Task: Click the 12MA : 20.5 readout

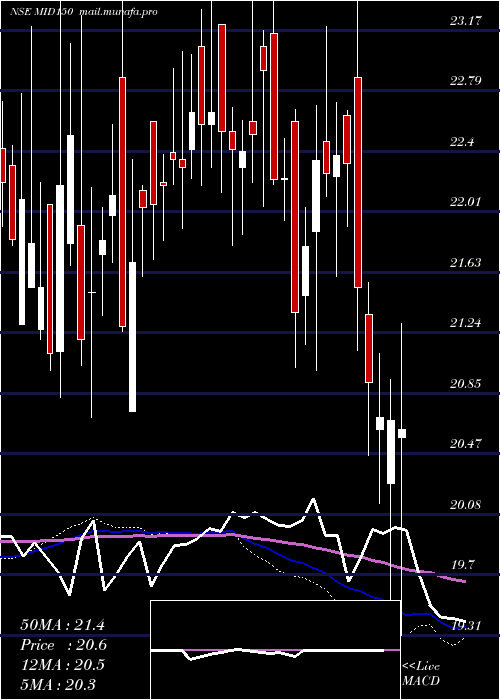Action: pyautogui.click(x=62, y=665)
